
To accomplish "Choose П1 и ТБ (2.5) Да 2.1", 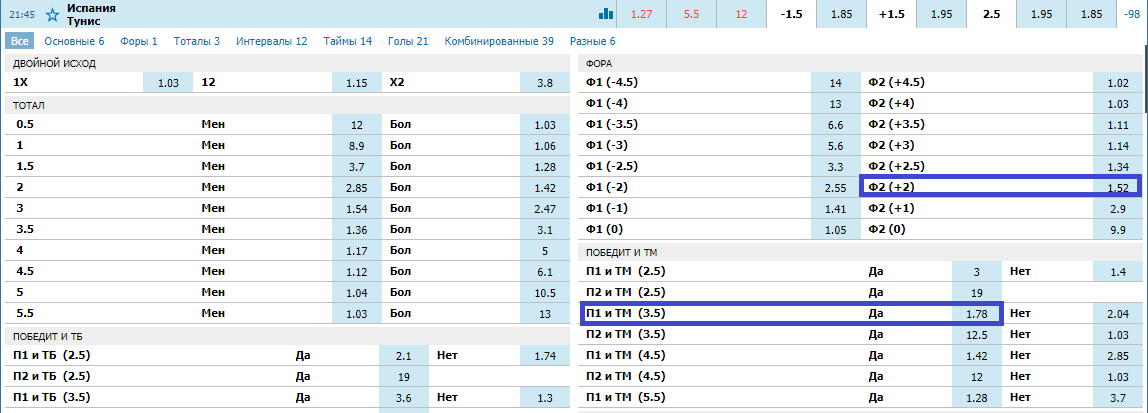I will 403,357.
